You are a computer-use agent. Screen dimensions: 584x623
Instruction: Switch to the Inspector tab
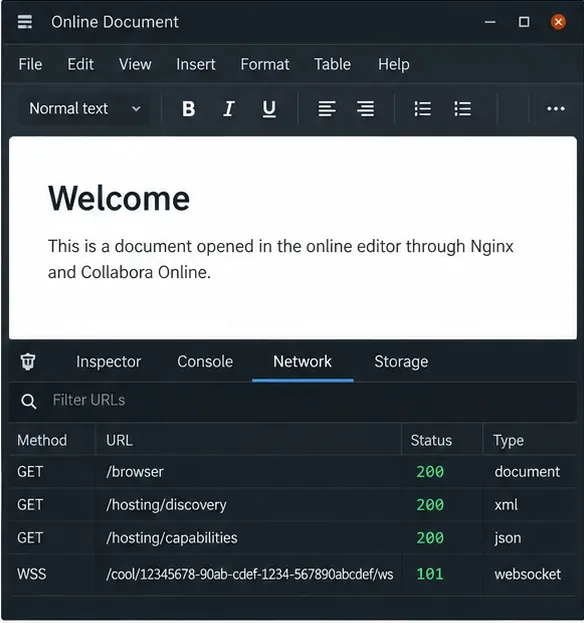108,362
